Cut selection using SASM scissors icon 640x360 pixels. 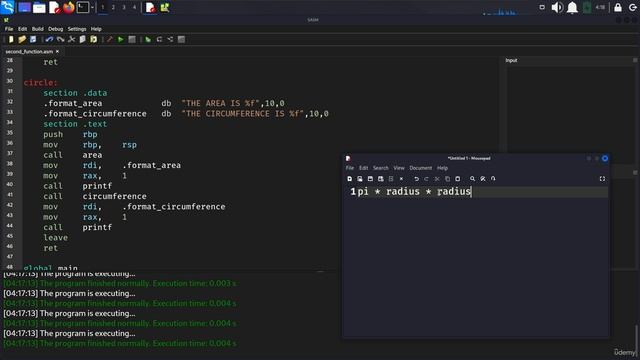pyautogui.click(x=71, y=39)
